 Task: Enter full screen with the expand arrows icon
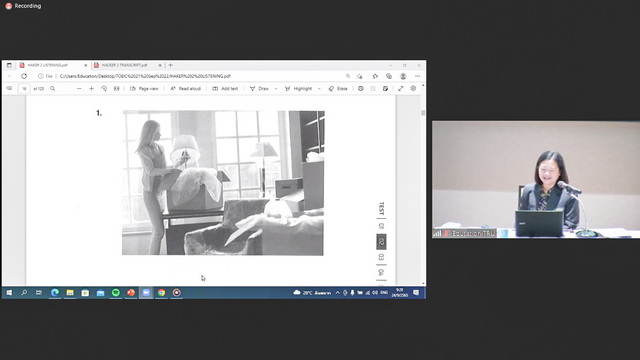[x=401, y=89]
